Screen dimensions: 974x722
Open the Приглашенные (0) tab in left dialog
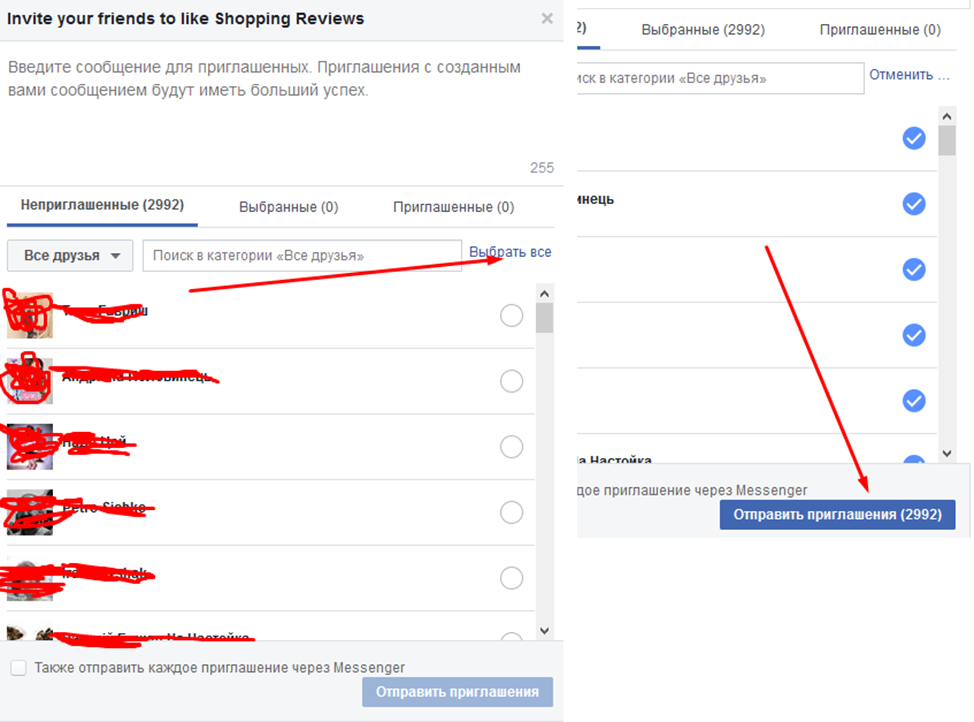(x=453, y=207)
